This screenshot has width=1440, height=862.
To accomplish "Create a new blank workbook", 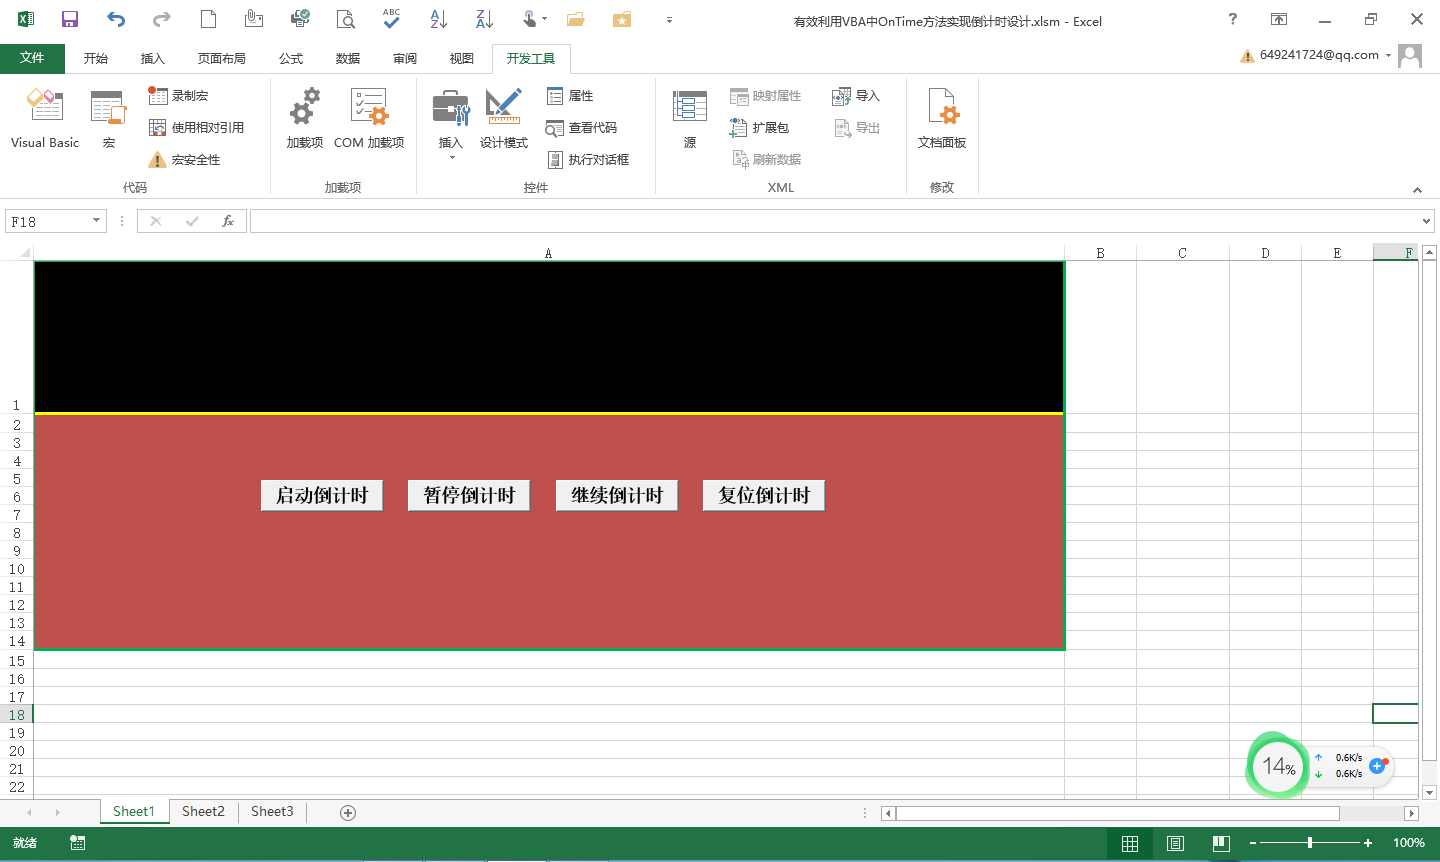I will pos(208,19).
